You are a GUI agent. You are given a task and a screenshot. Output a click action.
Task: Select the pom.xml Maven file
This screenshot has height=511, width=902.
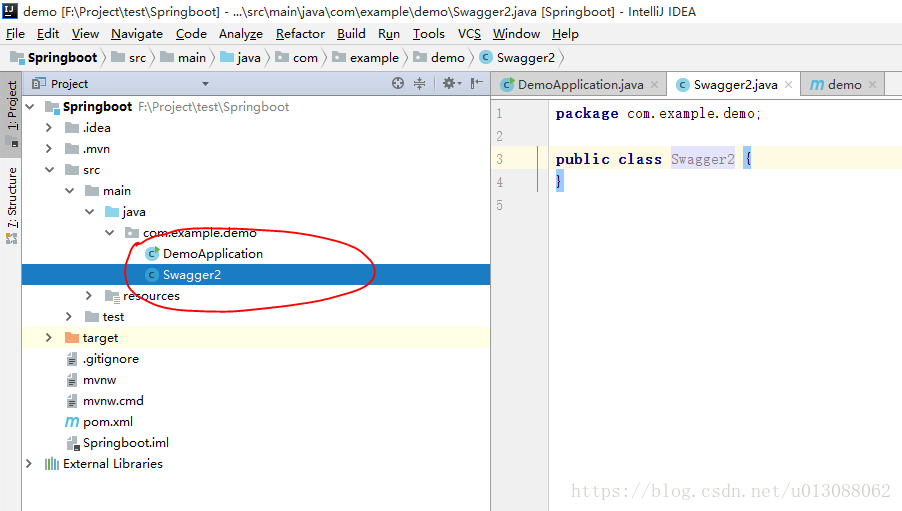[x=107, y=422]
